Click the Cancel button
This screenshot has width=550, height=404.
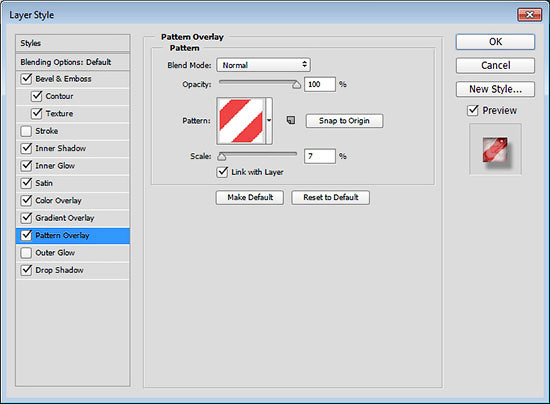pyautogui.click(x=495, y=65)
